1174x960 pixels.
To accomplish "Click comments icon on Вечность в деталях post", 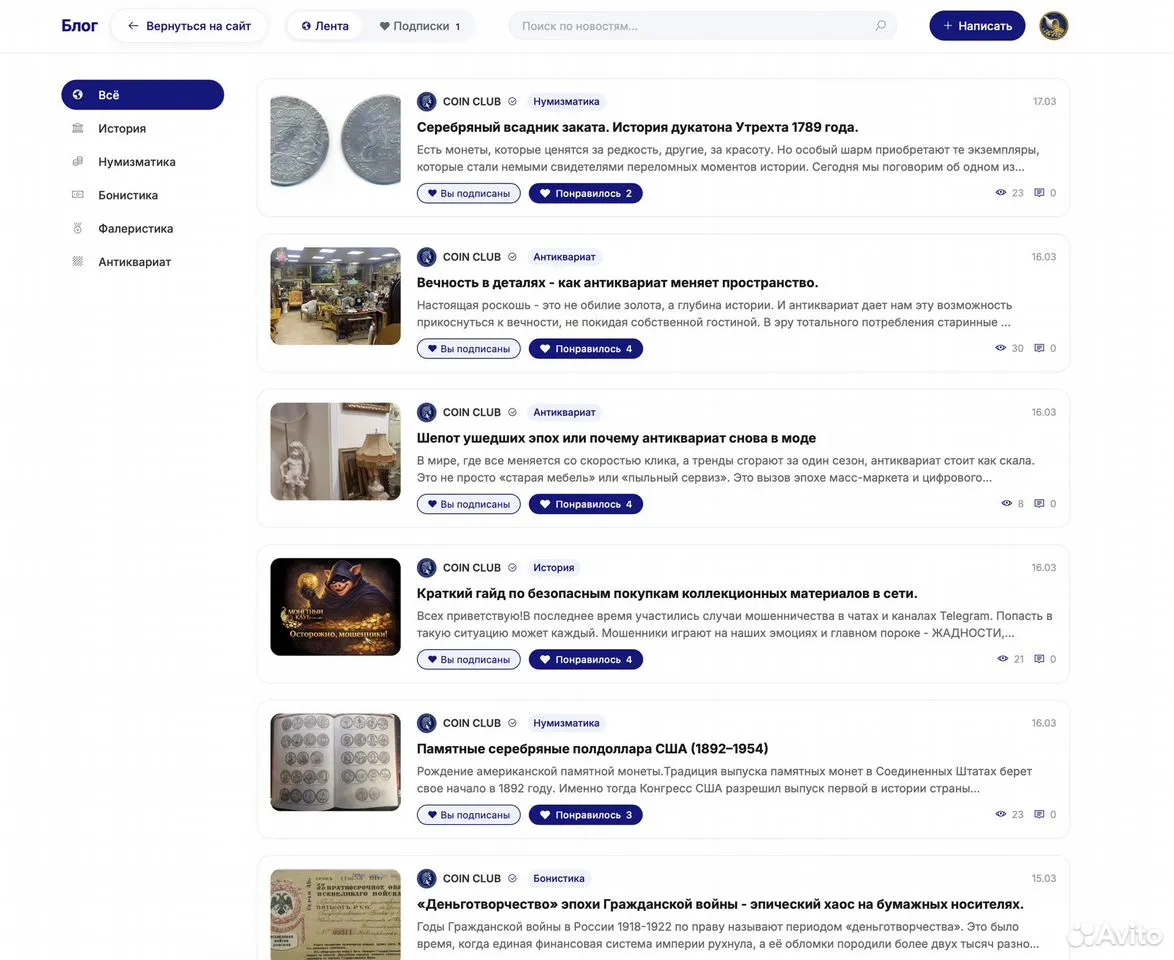I will coord(1039,347).
